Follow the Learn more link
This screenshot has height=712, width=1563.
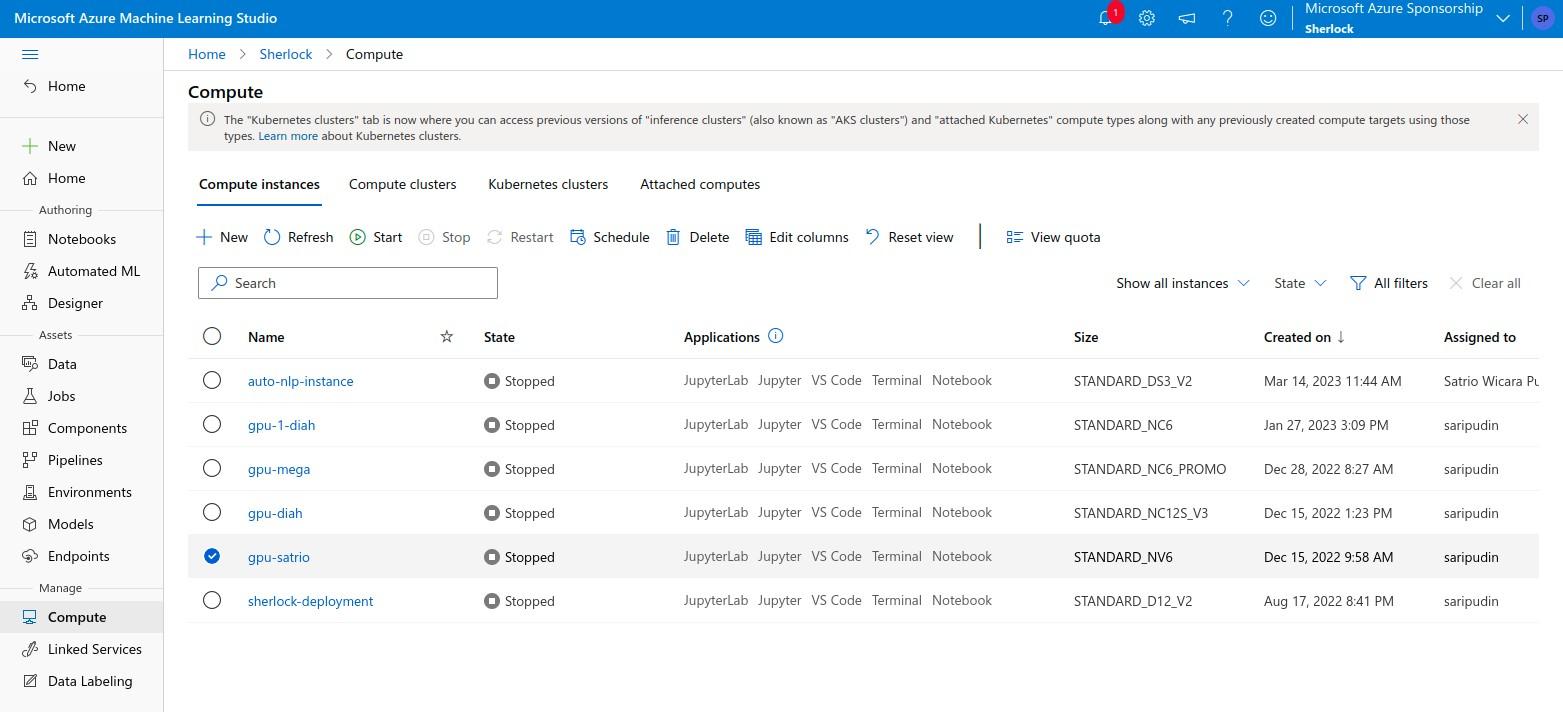(288, 136)
